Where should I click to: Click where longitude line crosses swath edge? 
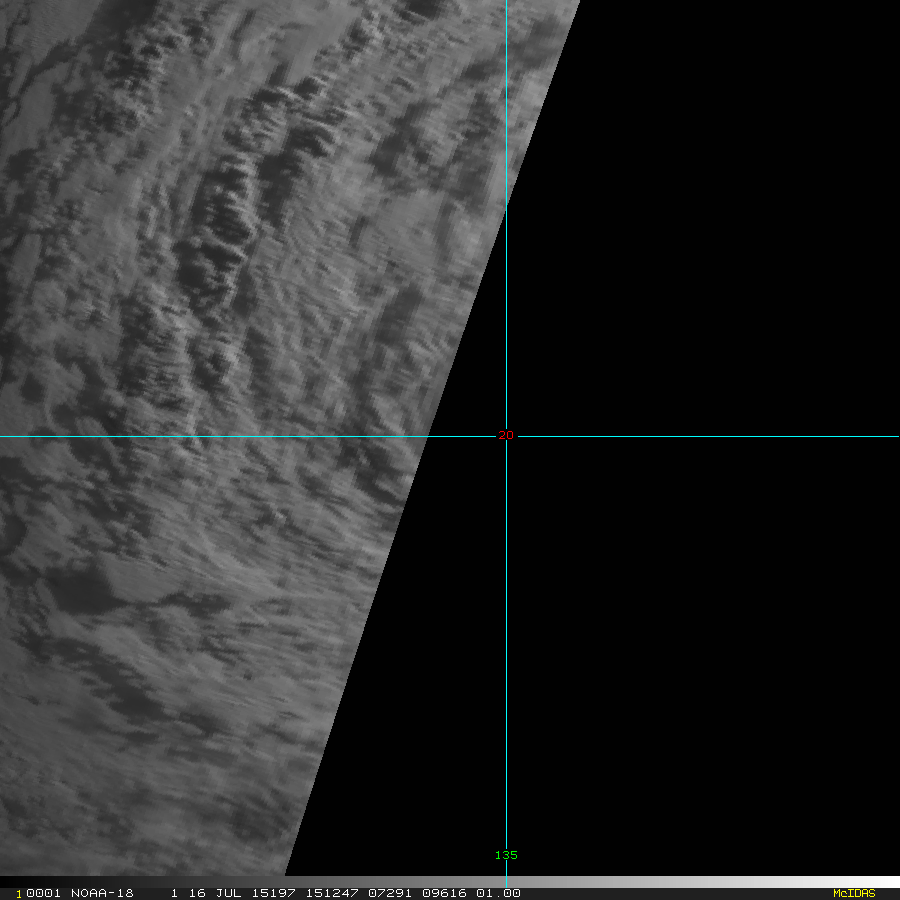tap(506, 207)
